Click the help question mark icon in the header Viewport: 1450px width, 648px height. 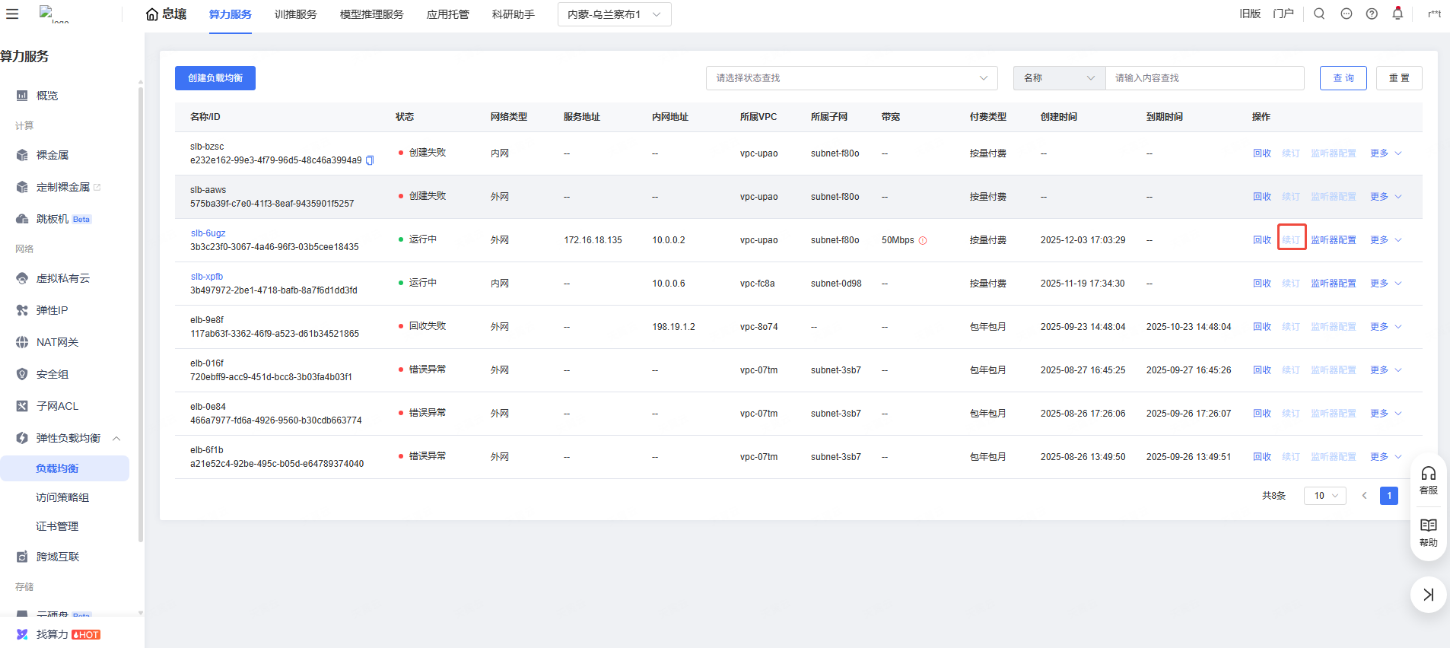tap(1371, 14)
